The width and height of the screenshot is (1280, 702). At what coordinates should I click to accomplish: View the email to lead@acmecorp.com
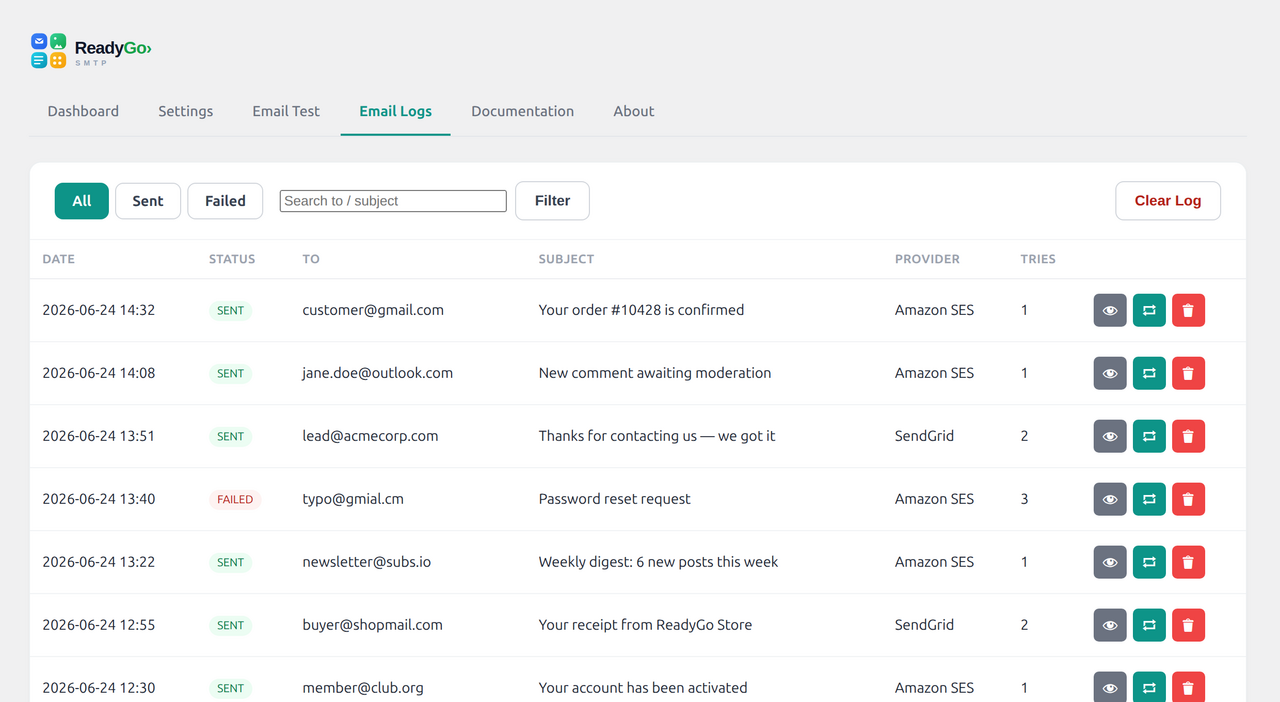[x=1110, y=436]
